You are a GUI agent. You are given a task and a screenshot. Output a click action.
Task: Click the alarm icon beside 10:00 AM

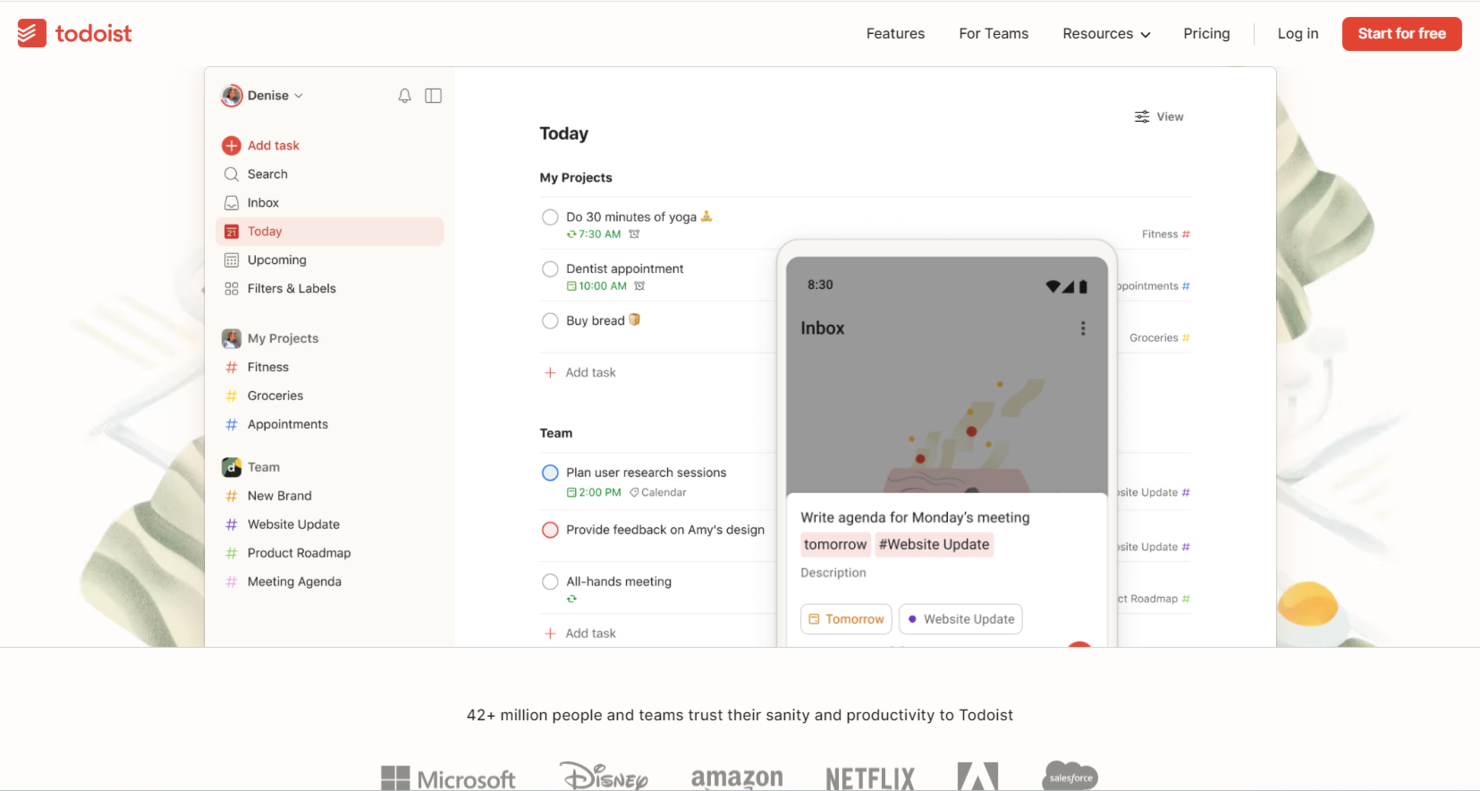coord(639,286)
